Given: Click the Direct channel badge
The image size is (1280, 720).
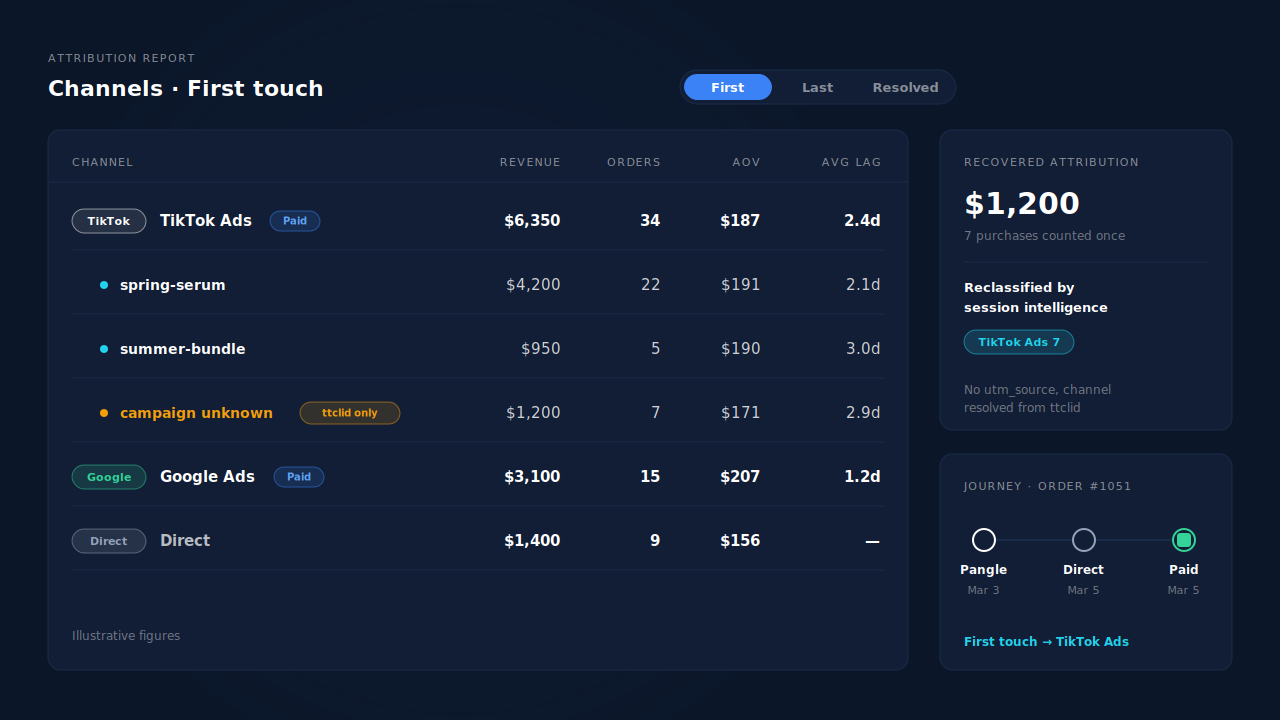Looking at the screenshot, I should pos(109,541).
